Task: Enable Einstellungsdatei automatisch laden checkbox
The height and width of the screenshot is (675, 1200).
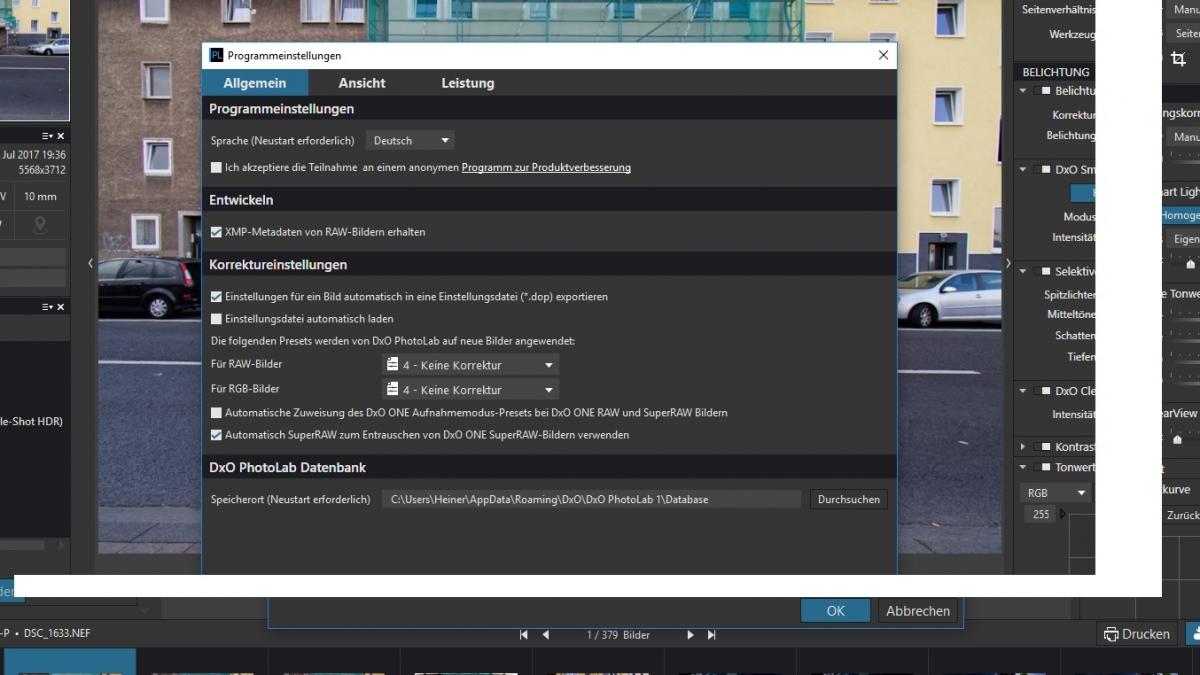Action: click(x=216, y=319)
